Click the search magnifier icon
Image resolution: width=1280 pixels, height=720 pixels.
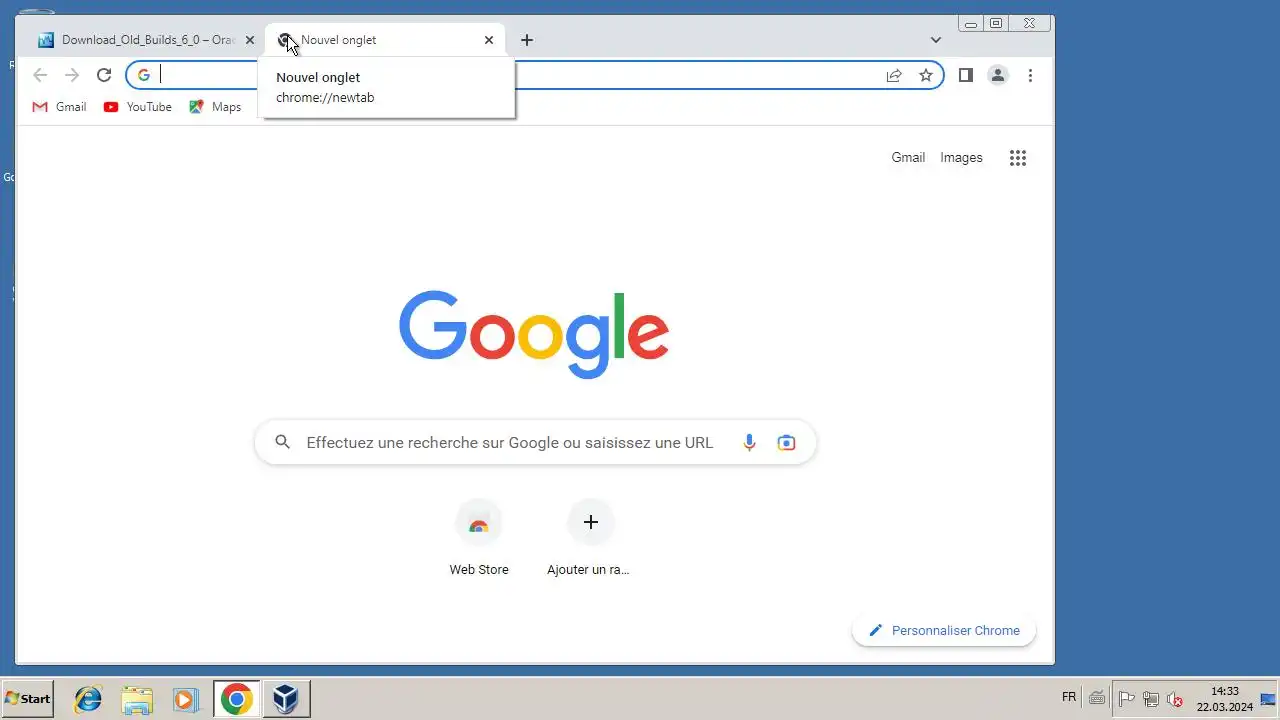(x=283, y=442)
